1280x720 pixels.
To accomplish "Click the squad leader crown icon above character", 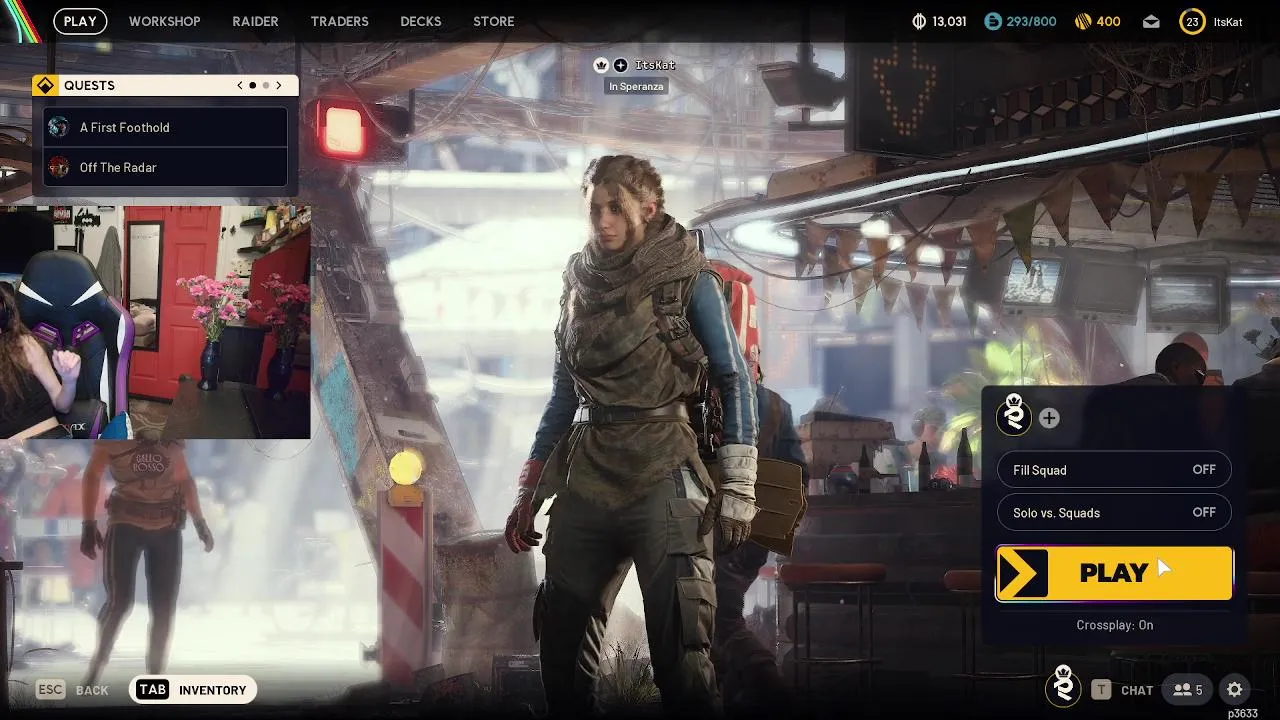I will point(601,65).
